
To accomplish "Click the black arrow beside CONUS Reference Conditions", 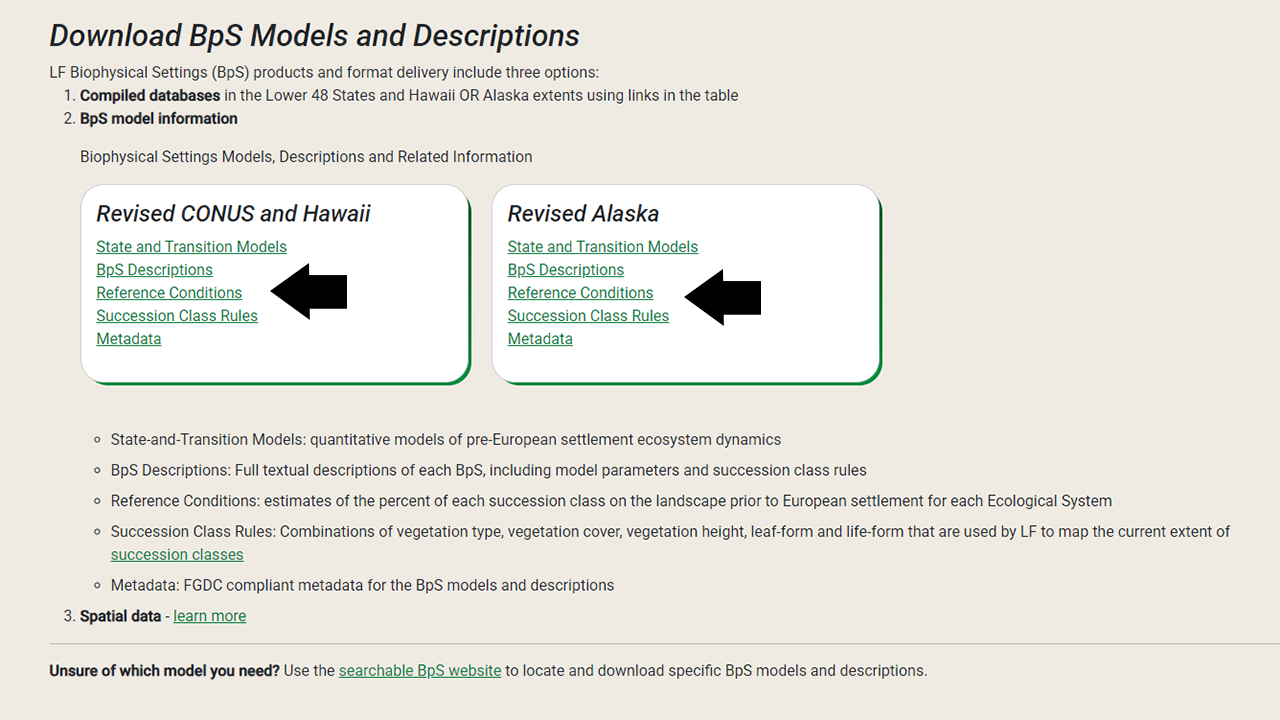I will pos(310,291).
